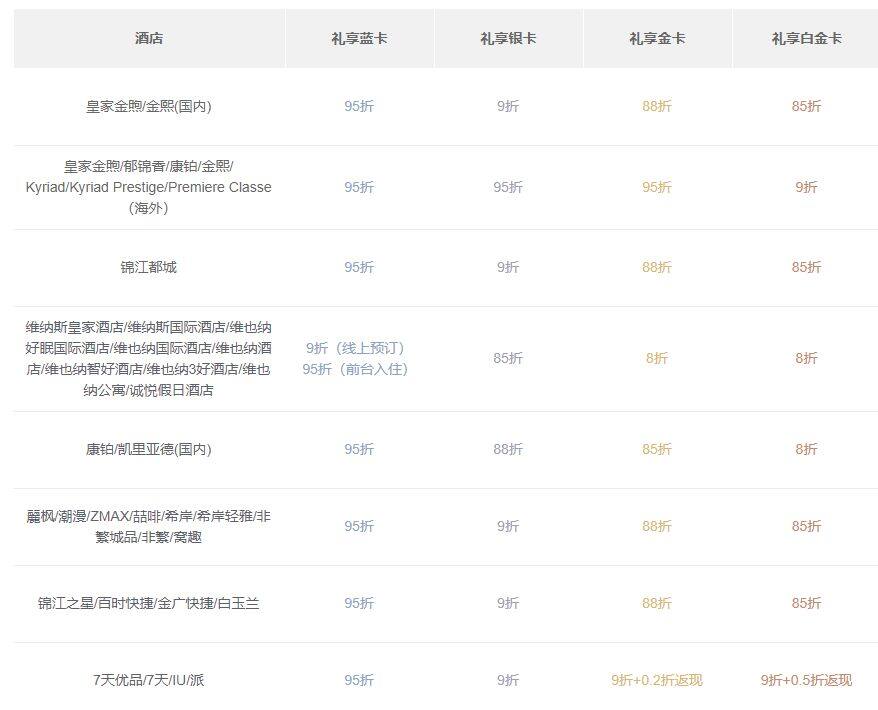Select 9折 silver card cell for 皇家金煦/金熙(国内)
This screenshot has height=710, width=878.
(508, 106)
